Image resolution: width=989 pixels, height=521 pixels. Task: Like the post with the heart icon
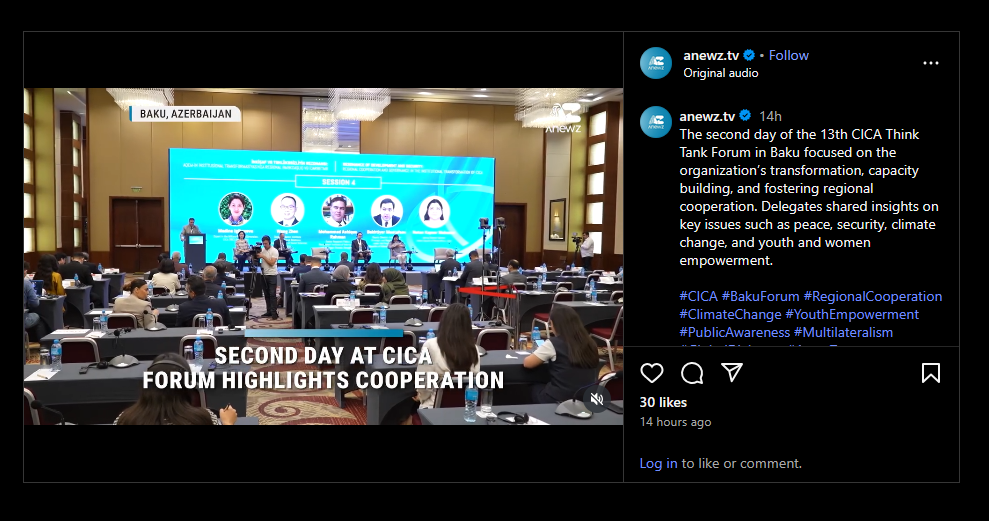coord(652,373)
